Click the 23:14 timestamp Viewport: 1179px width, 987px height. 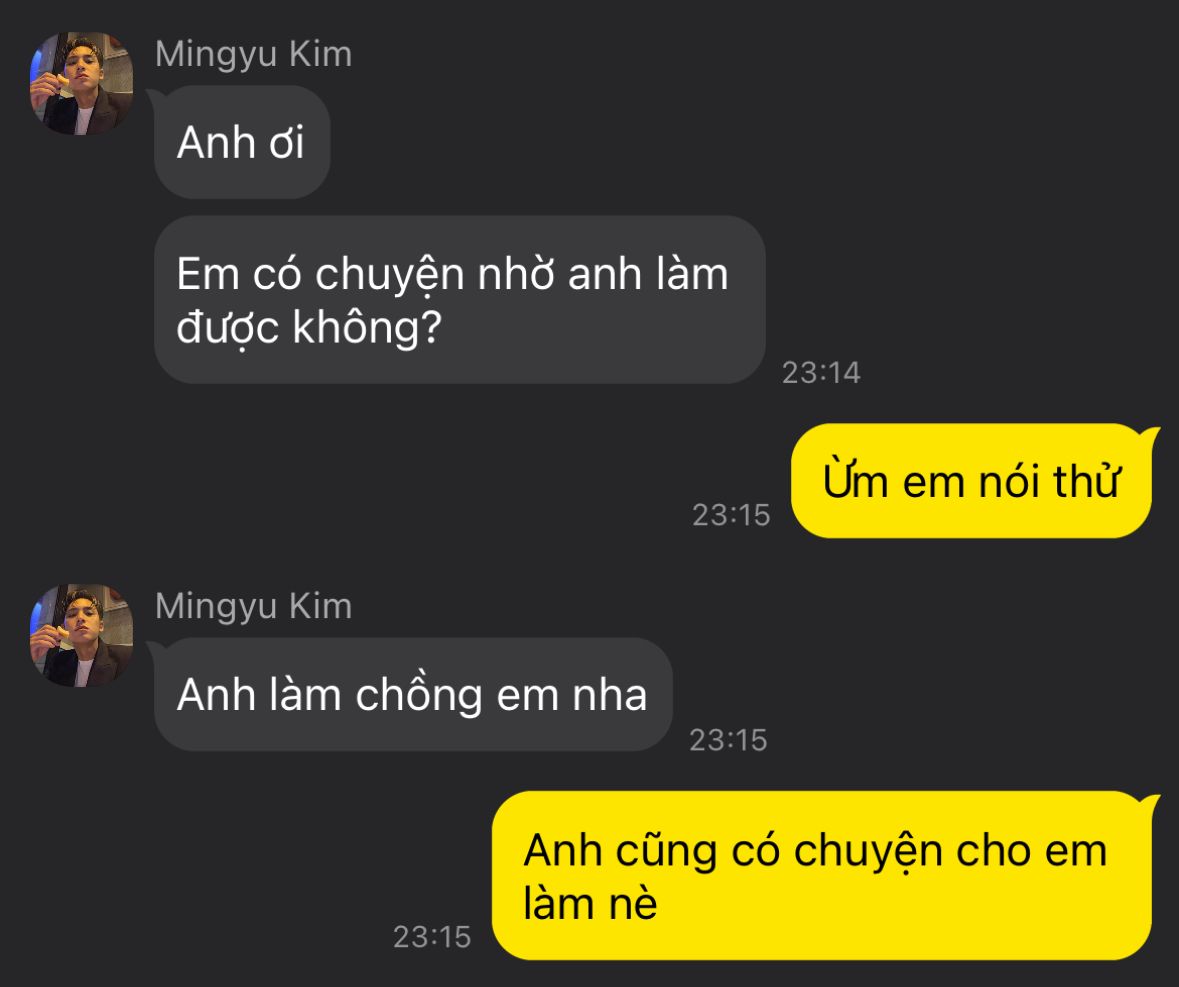click(821, 373)
